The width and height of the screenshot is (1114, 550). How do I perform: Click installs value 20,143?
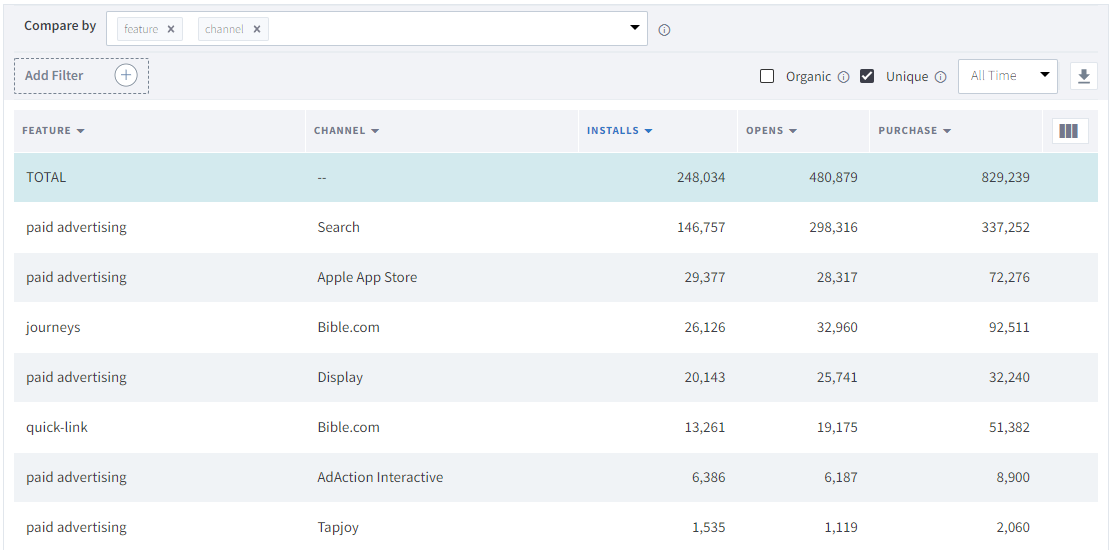(x=705, y=377)
